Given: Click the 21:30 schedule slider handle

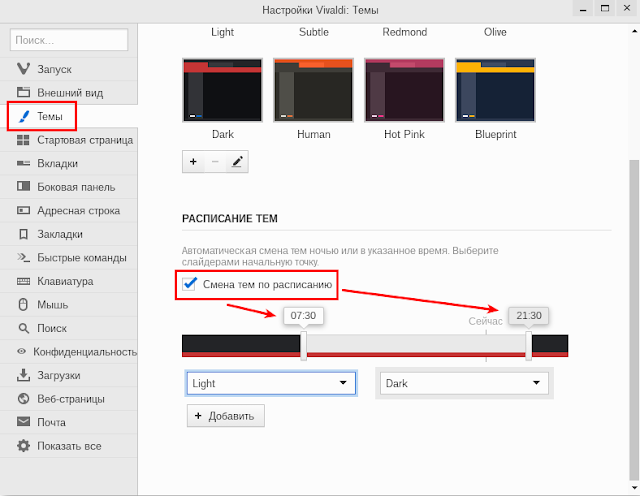Looking at the screenshot, I should [x=529, y=345].
